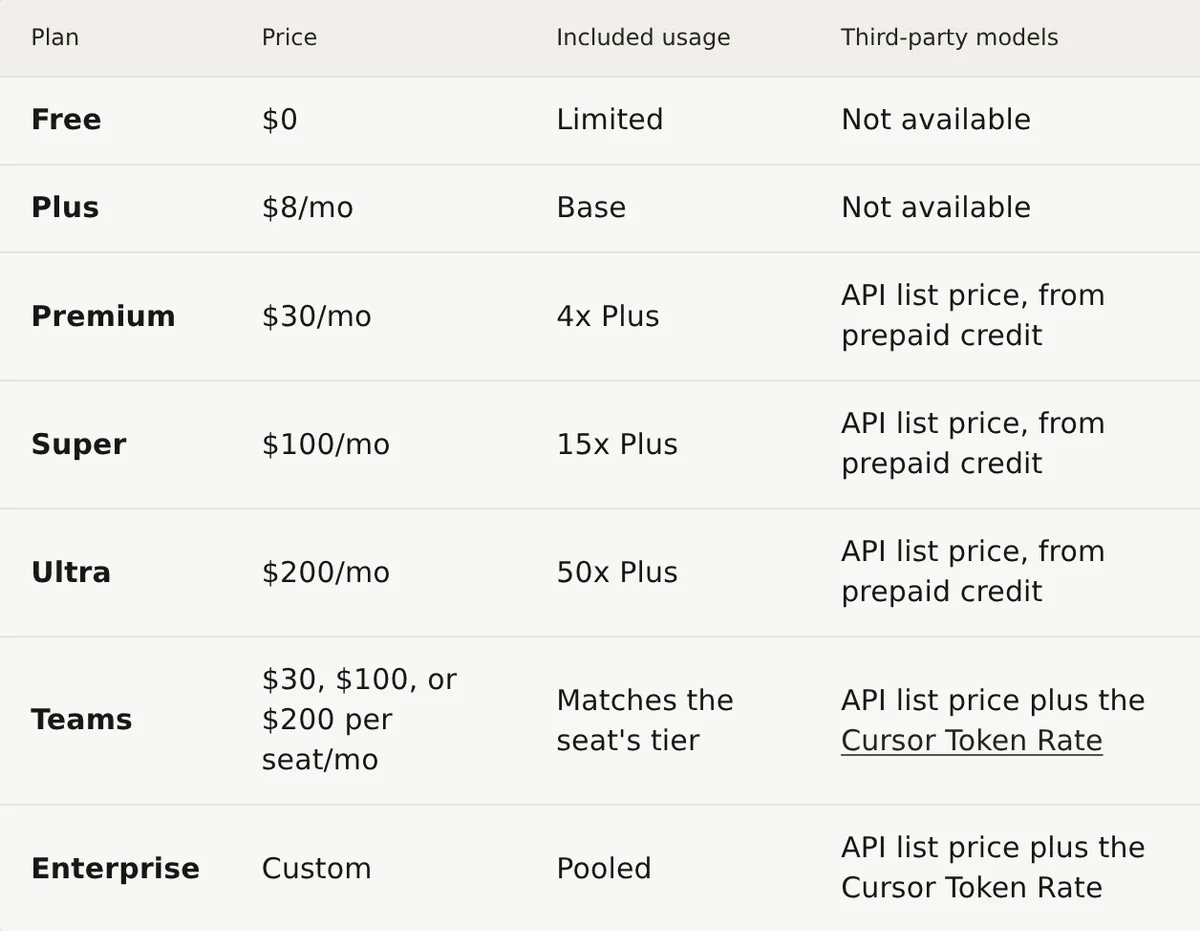Screen dimensions: 1200x931
Task: Select the Base usage cell
Action: 591,207
